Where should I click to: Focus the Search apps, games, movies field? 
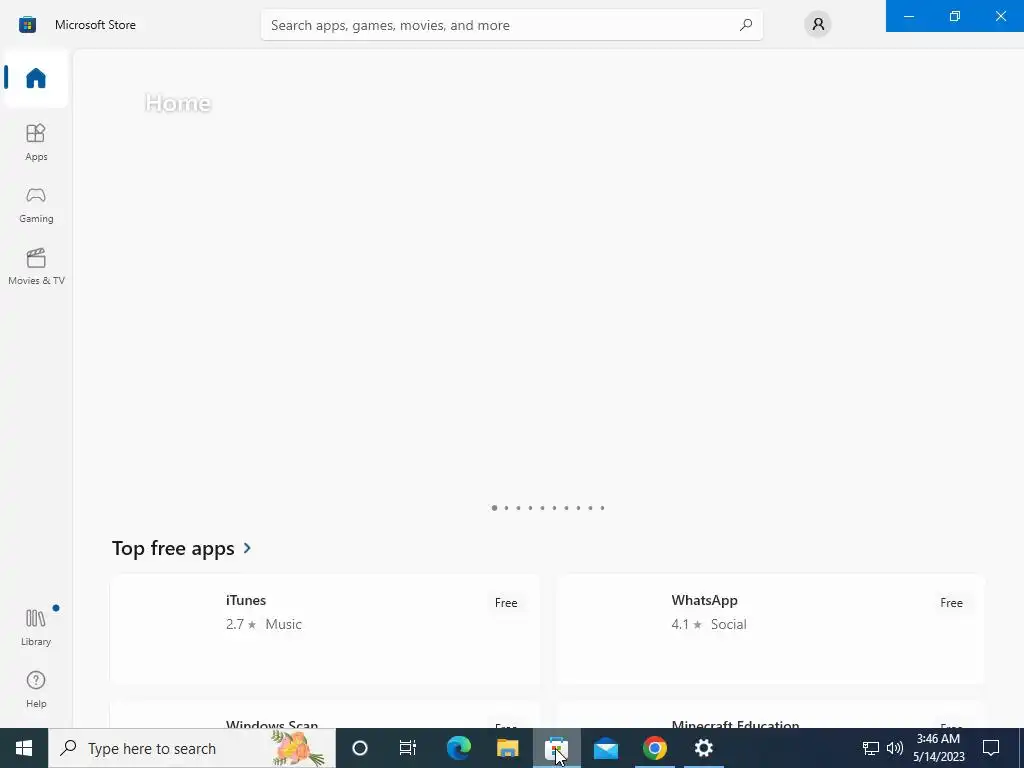511,25
